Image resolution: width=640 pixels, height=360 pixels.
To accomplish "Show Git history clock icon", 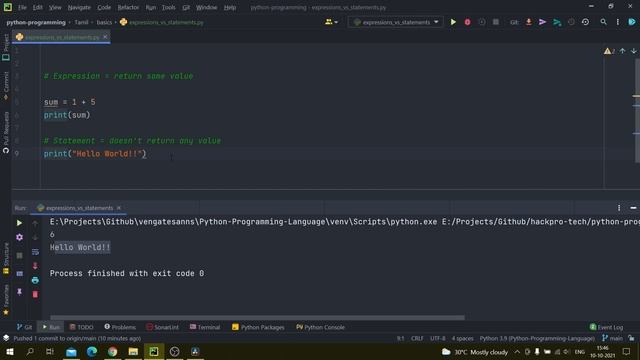I will point(571,22).
